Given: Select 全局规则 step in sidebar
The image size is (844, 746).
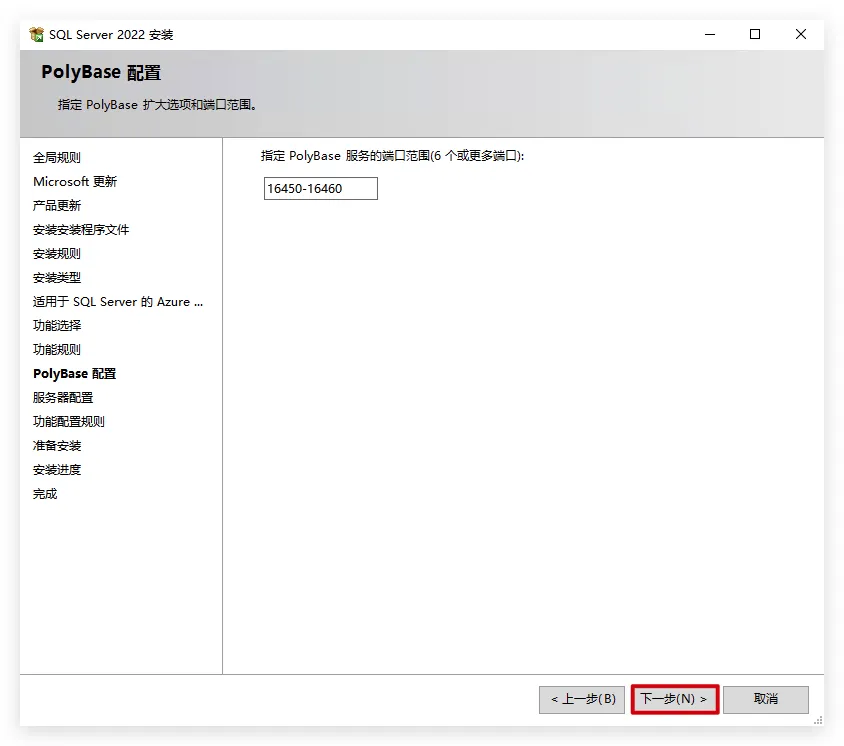Looking at the screenshot, I should [57, 158].
